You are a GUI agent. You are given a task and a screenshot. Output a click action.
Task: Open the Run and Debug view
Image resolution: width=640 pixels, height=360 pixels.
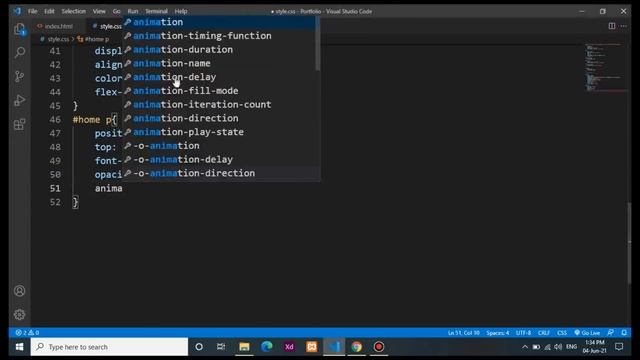coord(20,100)
